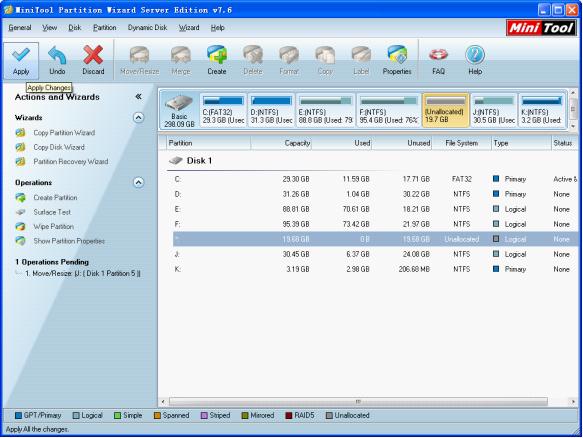Image resolution: width=583 pixels, height=438 pixels.
Task: Click Surface Test operation link
Action: coord(52,212)
